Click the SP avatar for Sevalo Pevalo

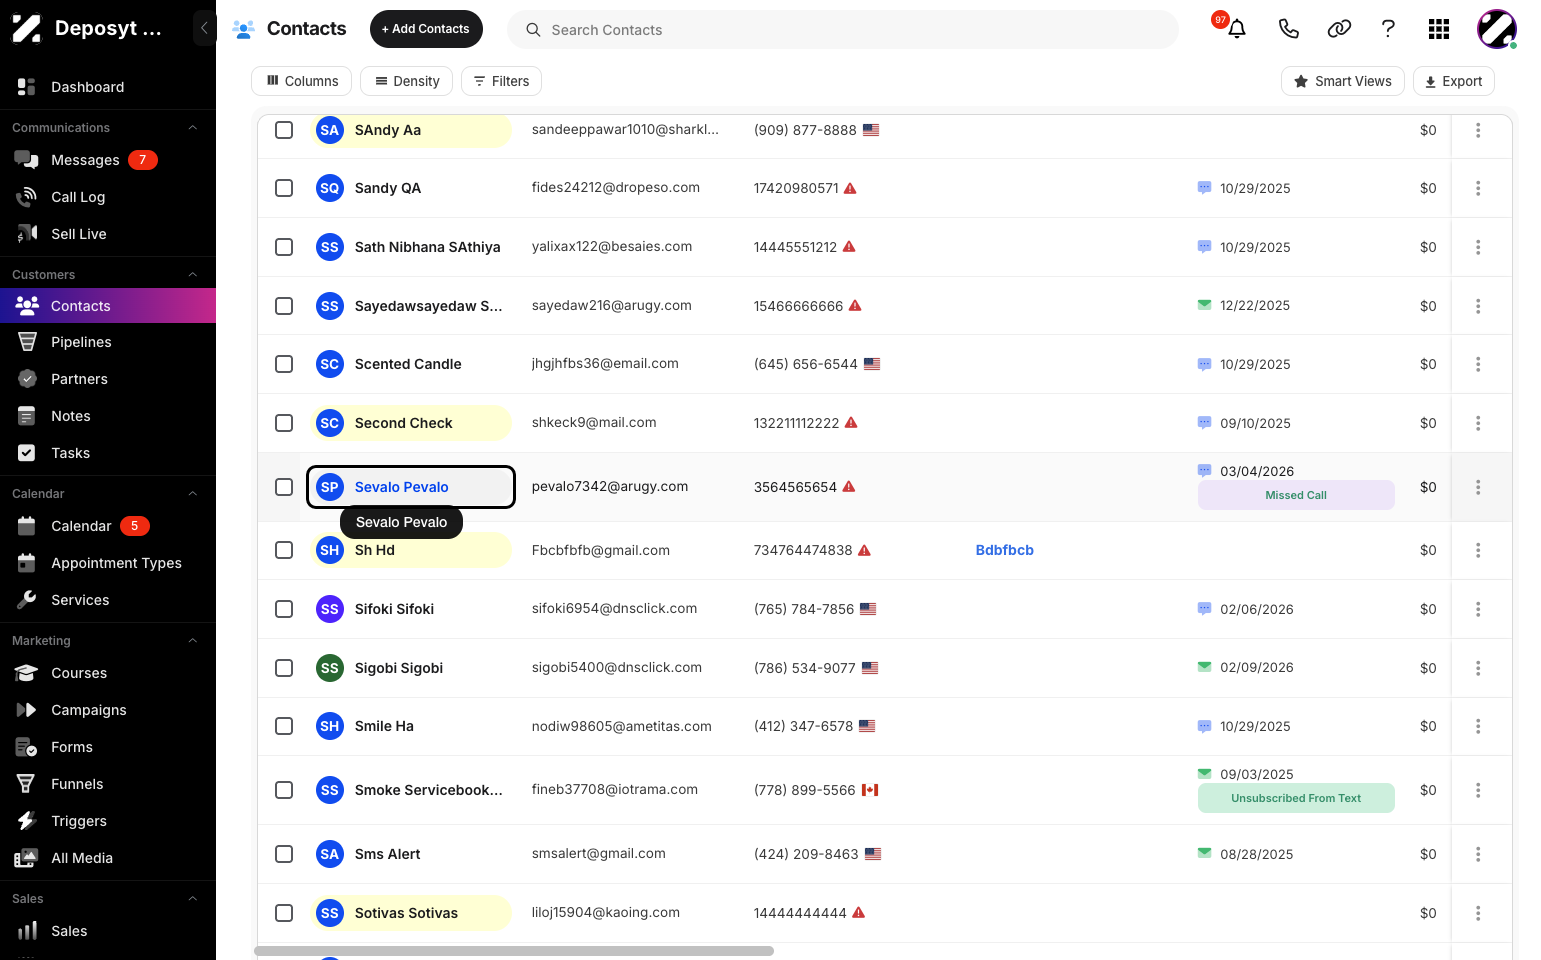(x=330, y=487)
